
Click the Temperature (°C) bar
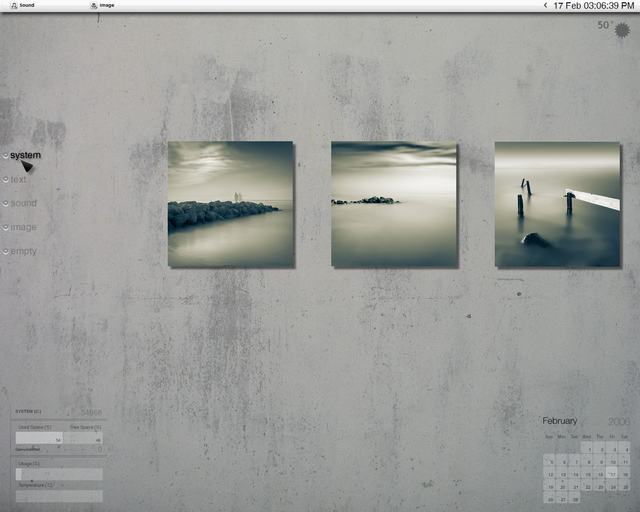coord(59,496)
